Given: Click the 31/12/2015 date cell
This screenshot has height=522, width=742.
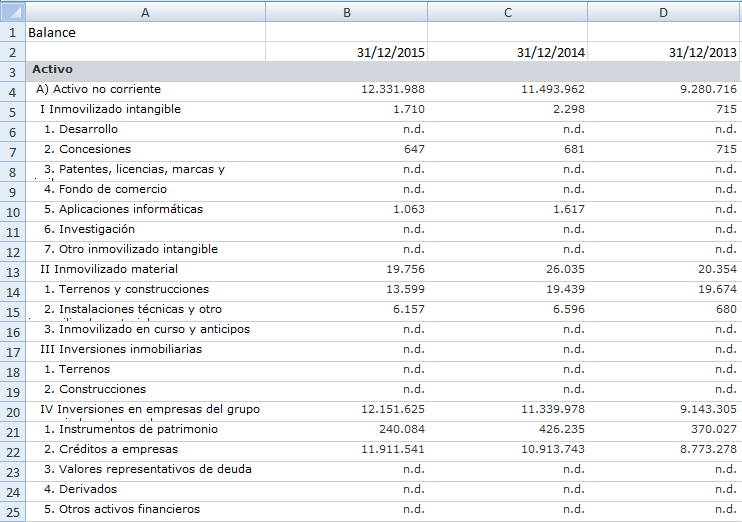Looking at the screenshot, I should 346,52.
